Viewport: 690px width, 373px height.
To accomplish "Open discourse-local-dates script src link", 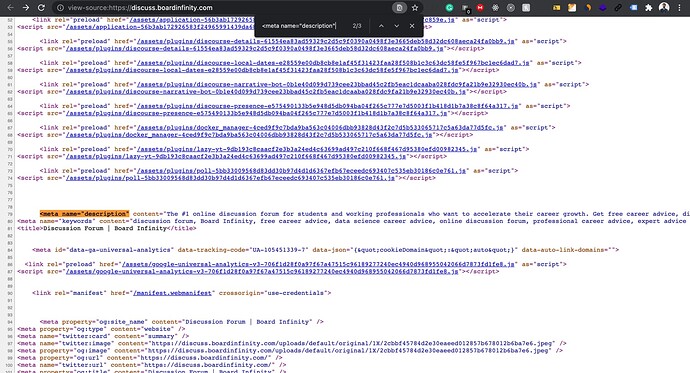I will click(262, 70).
